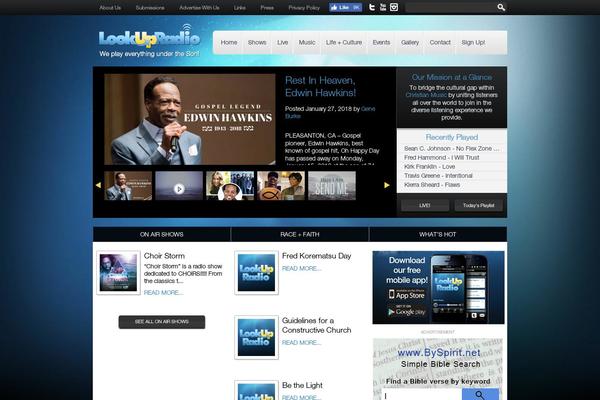Open the YouTube icon in top bar

tap(383, 7)
